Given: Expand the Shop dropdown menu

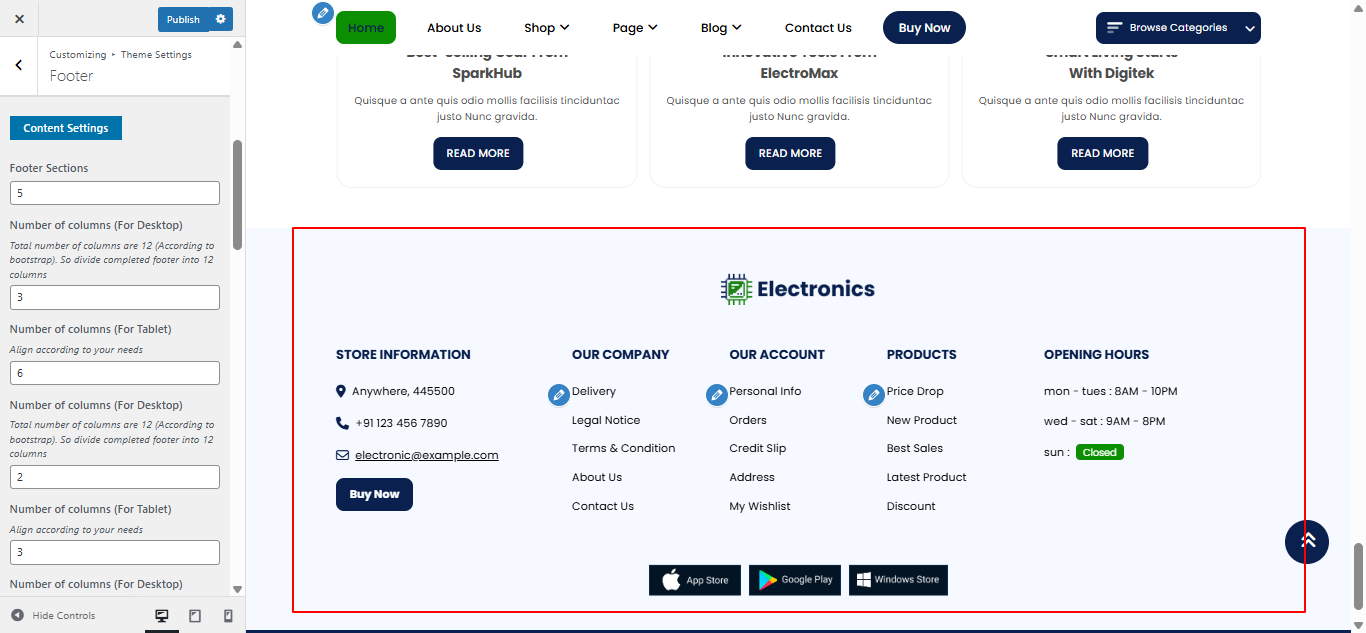Looking at the screenshot, I should point(546,27).
